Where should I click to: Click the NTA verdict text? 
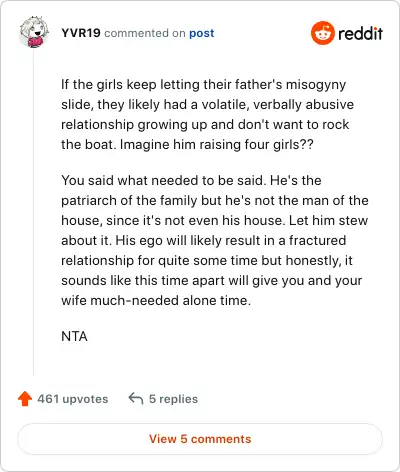(x=74, y=336)
